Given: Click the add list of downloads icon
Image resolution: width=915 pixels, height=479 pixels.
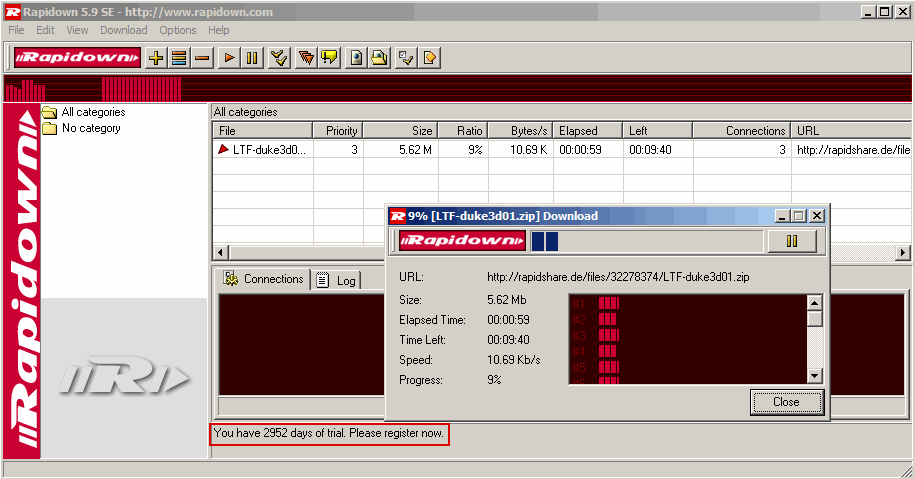Looking at the screenshot, I should coord(179,58).
